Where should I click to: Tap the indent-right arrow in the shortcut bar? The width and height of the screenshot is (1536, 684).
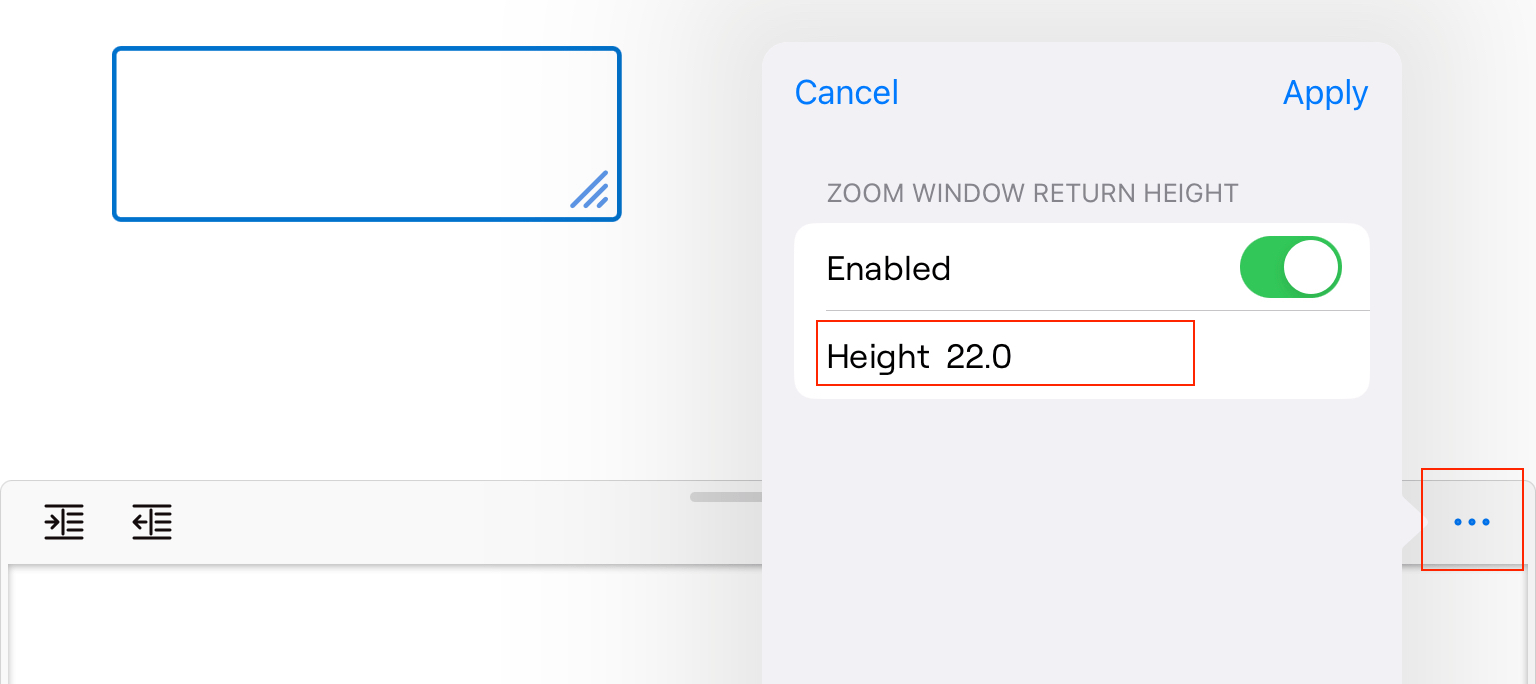pyautogui.click(x=64, y=521)
